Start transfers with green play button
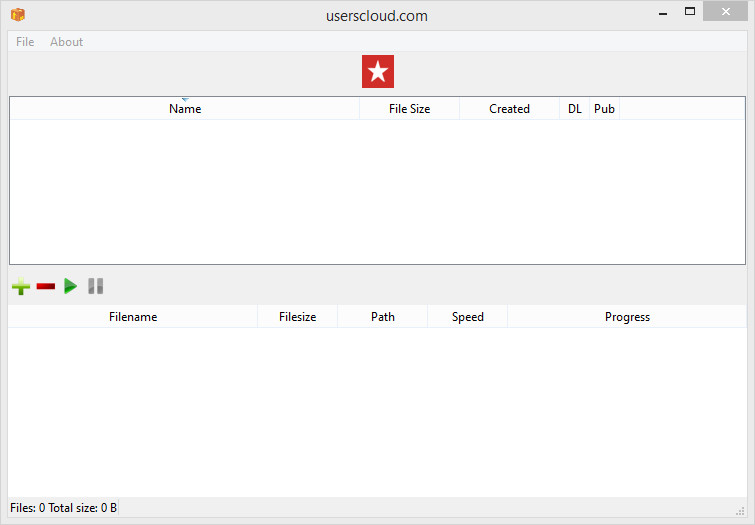The width and height of the screenshot is (755, 525). click(x=70, y=286)
